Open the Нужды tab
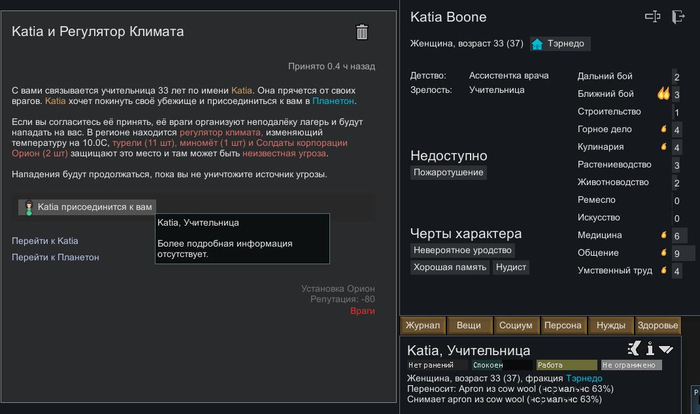Screen dimensions: 700x414 point(610,325)
